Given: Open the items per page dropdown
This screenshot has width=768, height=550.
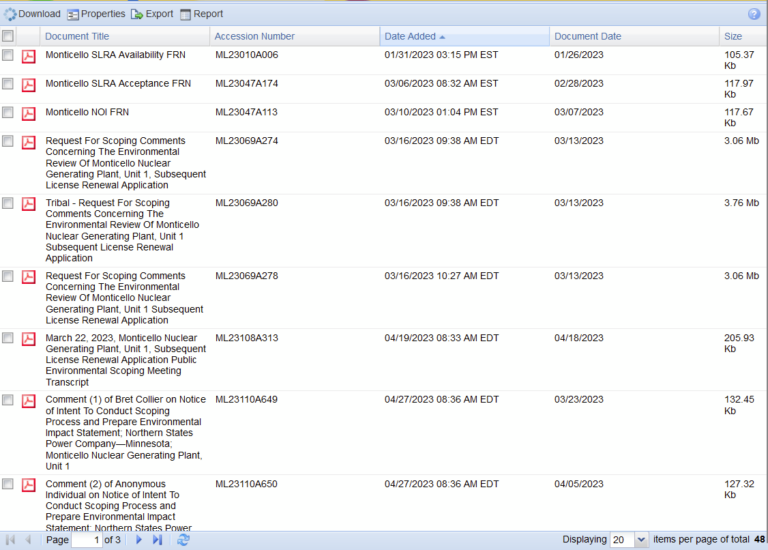Looking at the screenshot, I should coord(641,540).
